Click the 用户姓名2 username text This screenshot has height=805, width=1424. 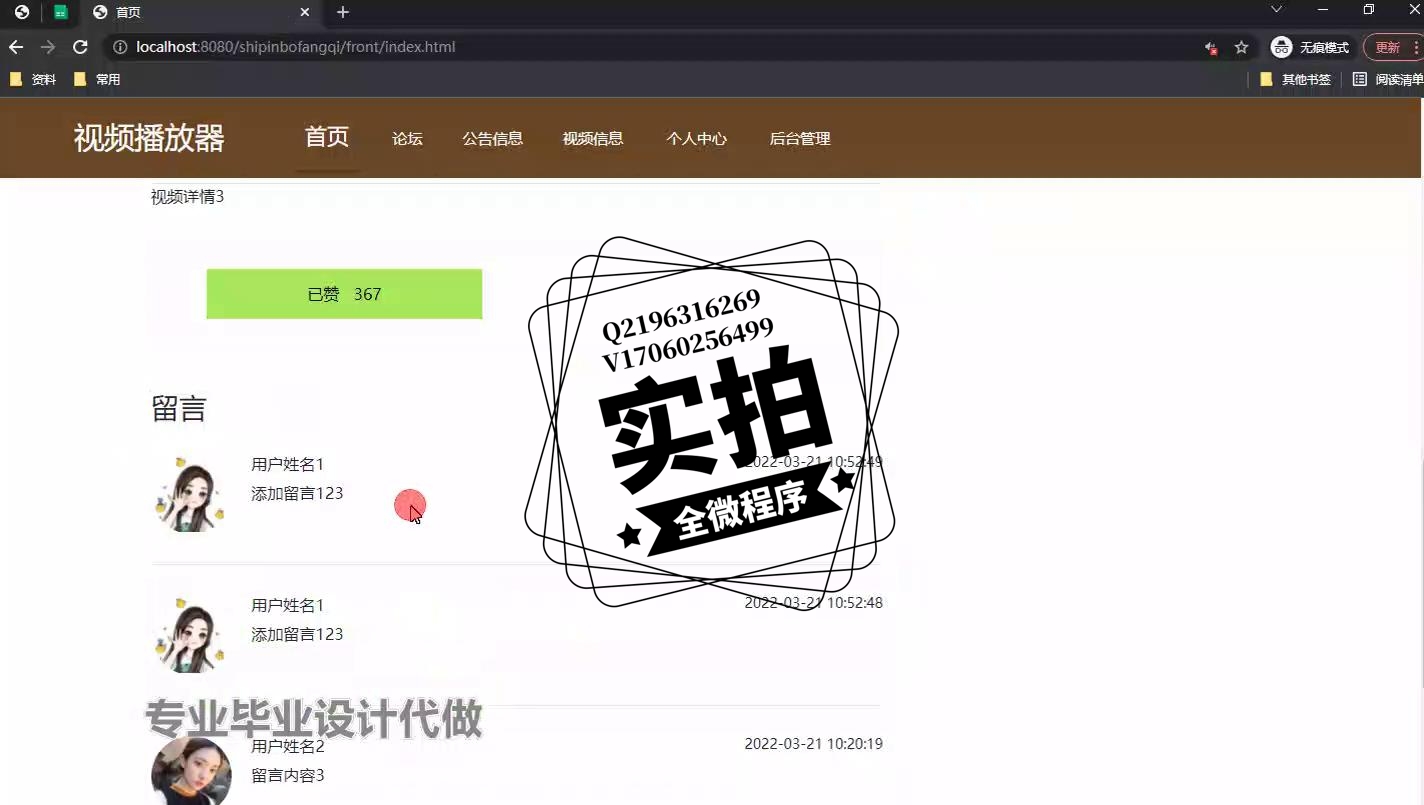pyautogui.click(x=288, y=746)
